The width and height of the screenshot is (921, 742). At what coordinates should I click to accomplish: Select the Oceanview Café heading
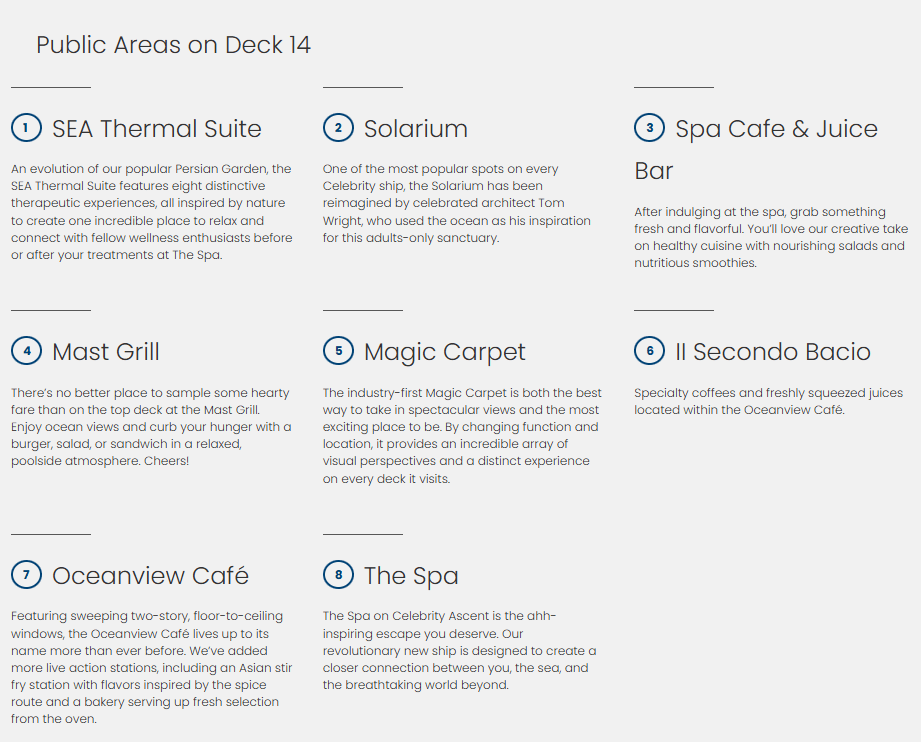150,576
